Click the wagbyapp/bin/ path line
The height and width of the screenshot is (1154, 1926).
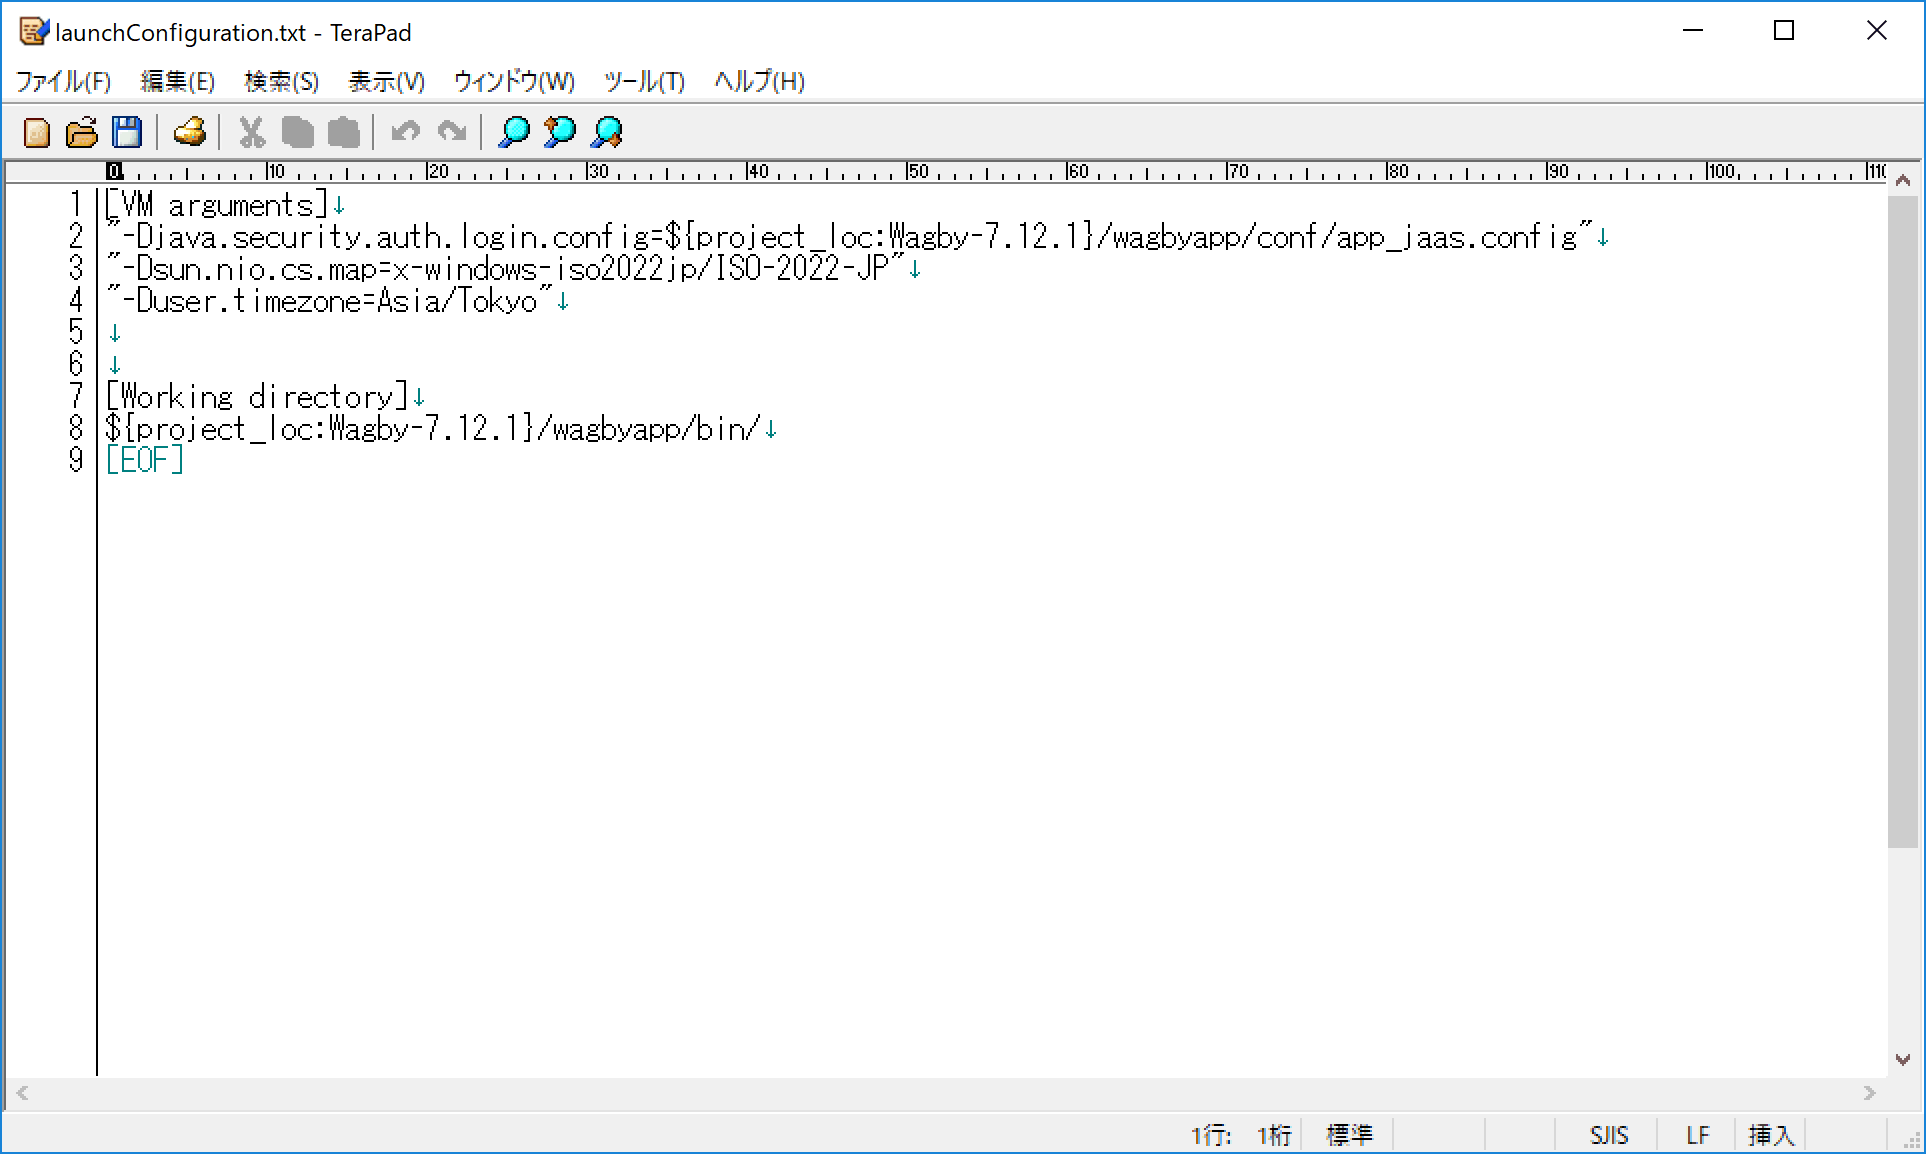(433, 429)
